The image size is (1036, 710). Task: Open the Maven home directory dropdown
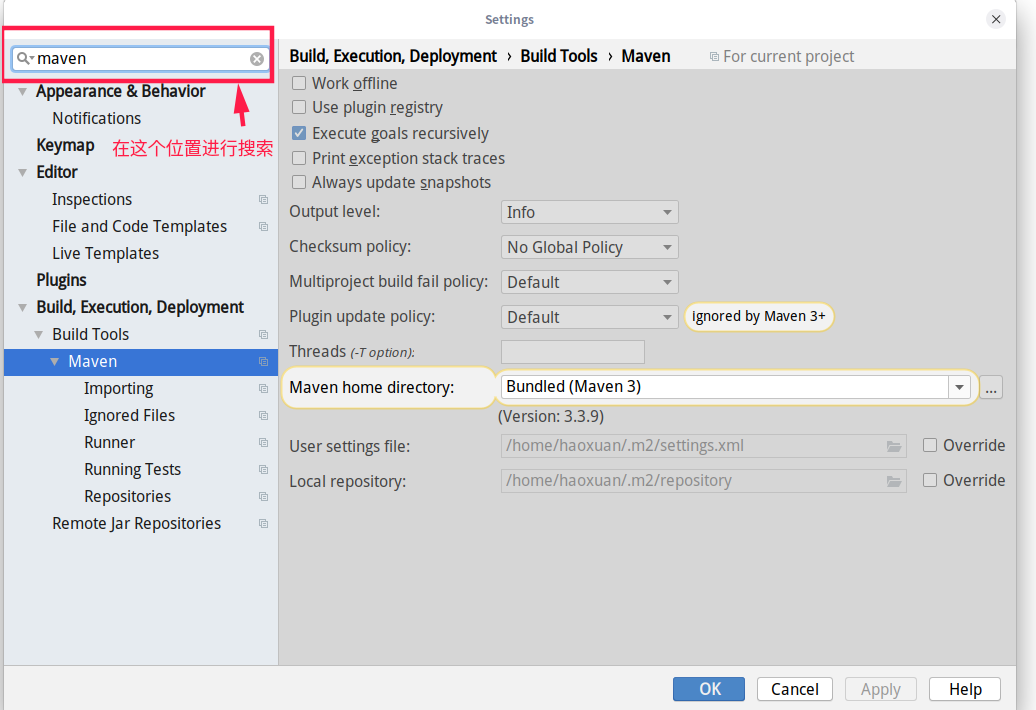click(958, 387)
